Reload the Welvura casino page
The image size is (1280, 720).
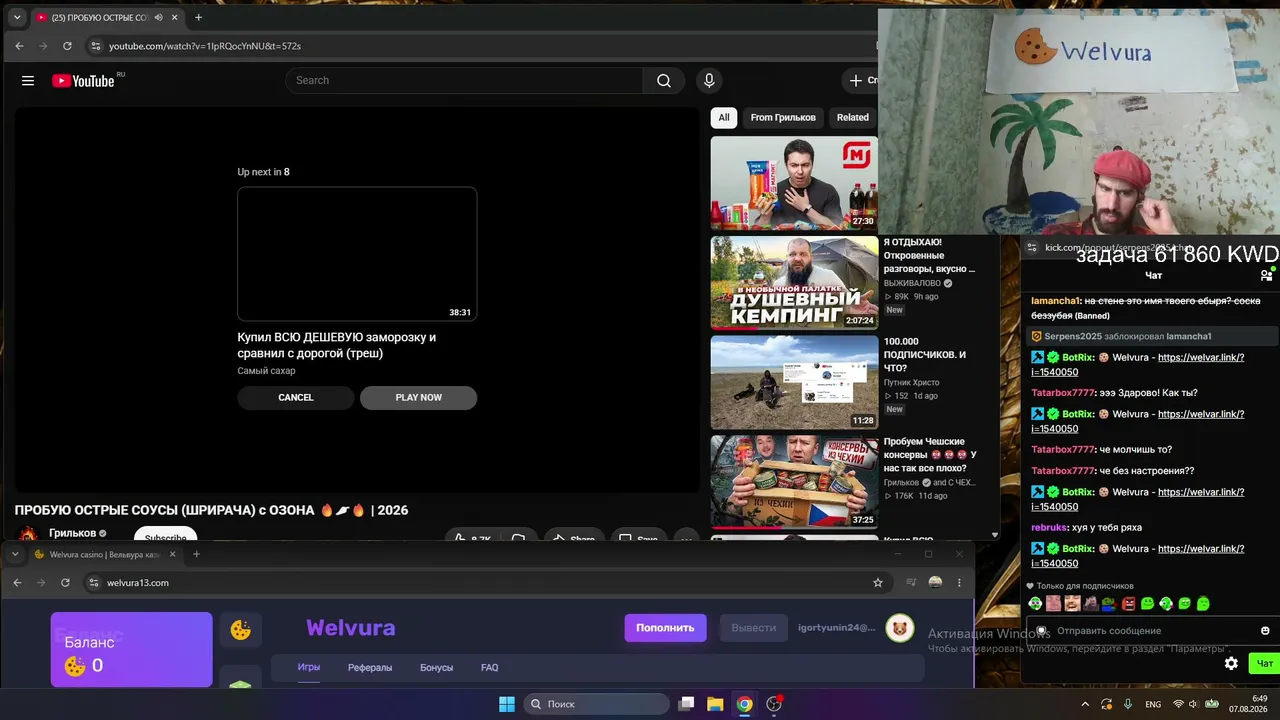pyautogui.click(x=65, y=583)
